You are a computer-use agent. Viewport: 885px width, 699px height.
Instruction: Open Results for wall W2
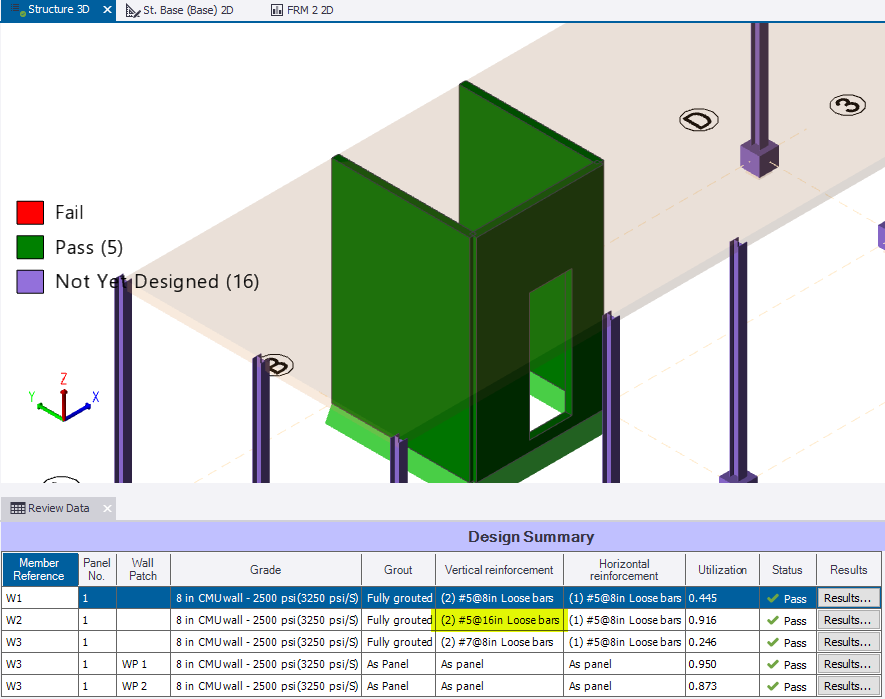pyautogui.click(x=848, y=620)
